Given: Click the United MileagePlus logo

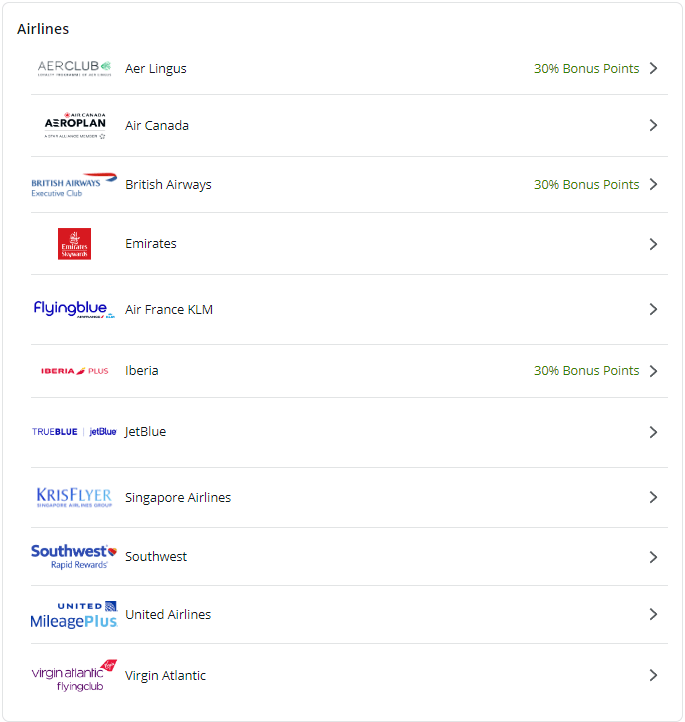Looking at the screenshot, I should [74, 615].
